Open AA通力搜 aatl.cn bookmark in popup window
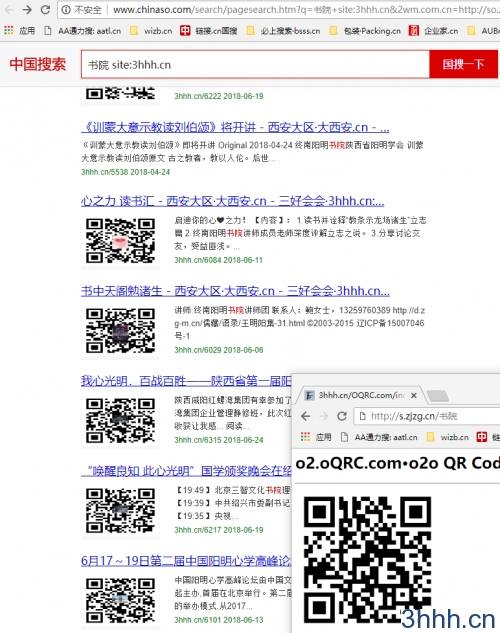 click(379, 437)
